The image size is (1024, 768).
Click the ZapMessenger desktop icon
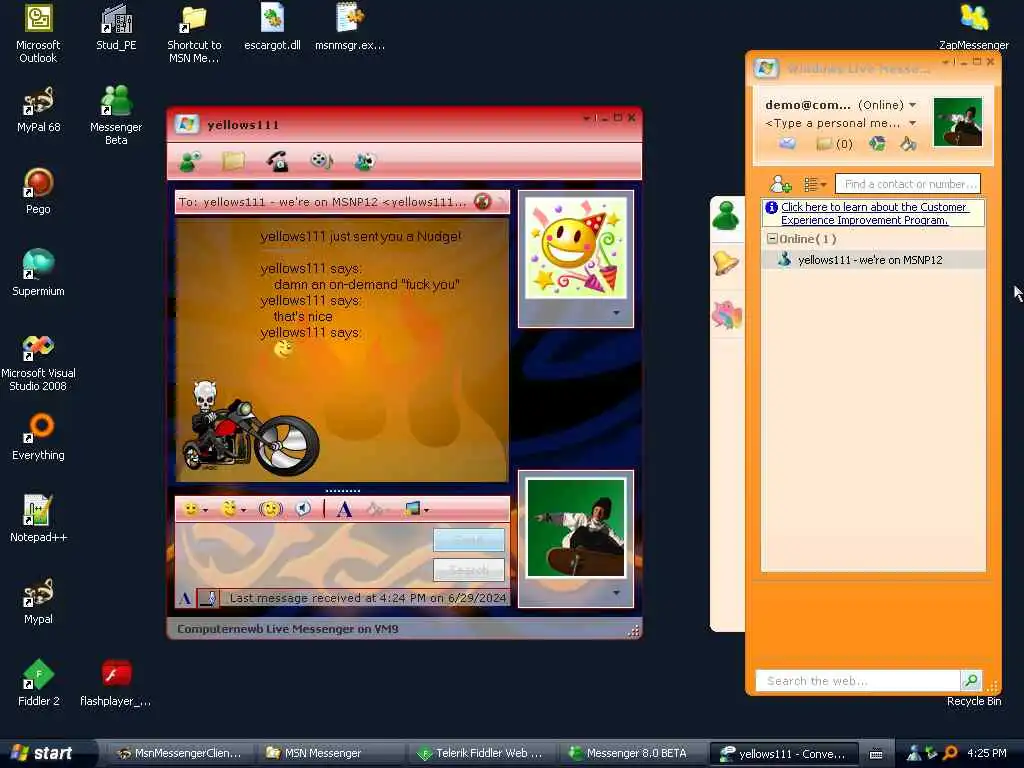pyautogui.click(x=973, y=27)
